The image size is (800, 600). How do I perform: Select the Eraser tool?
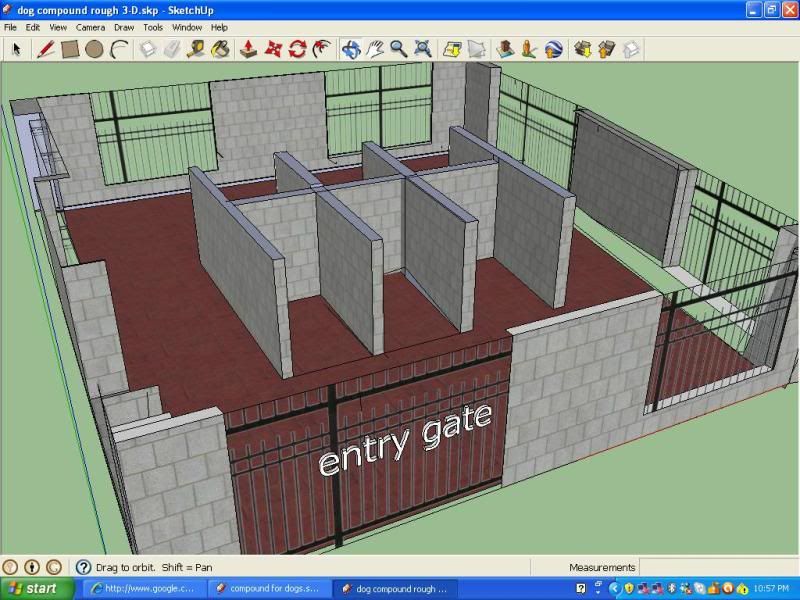pos(171,48)
